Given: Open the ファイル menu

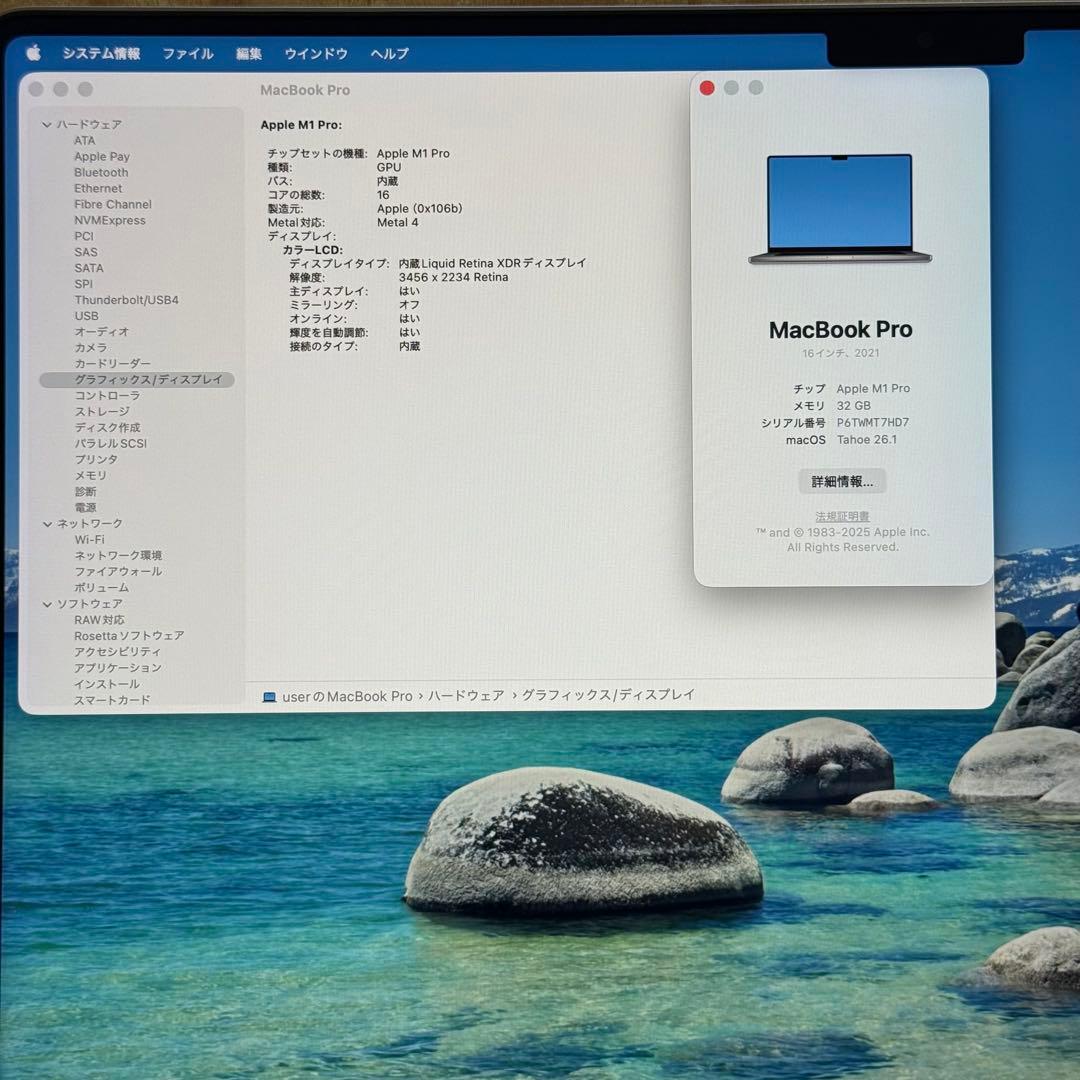Looking at the screenshot, I should pyautogui.click(x=188, y=54).
